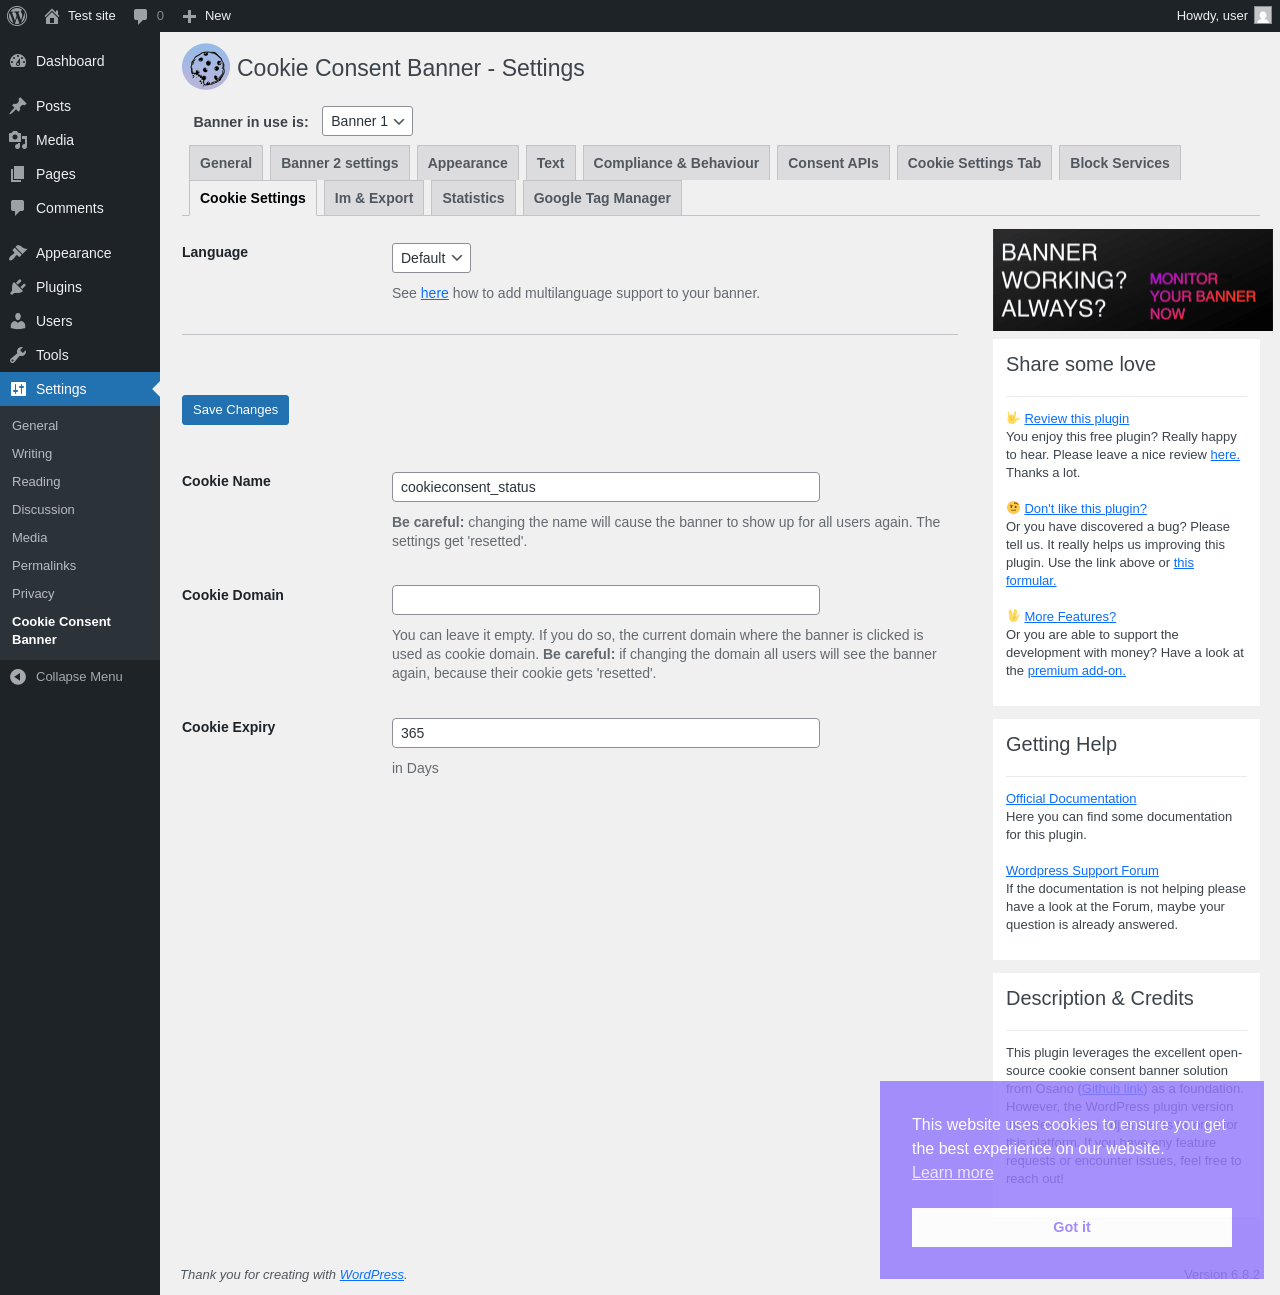Open the Block Services tab
Screen dimensions: 1280x1295
point(1120,163)
